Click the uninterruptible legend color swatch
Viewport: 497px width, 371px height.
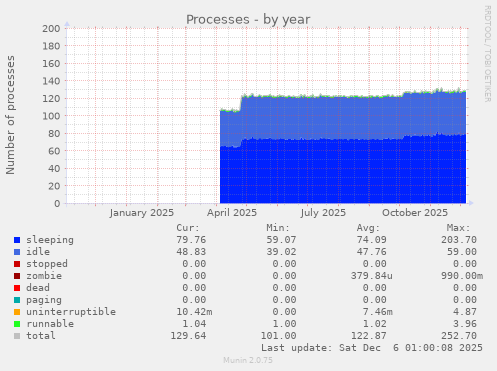pos(17,312)
